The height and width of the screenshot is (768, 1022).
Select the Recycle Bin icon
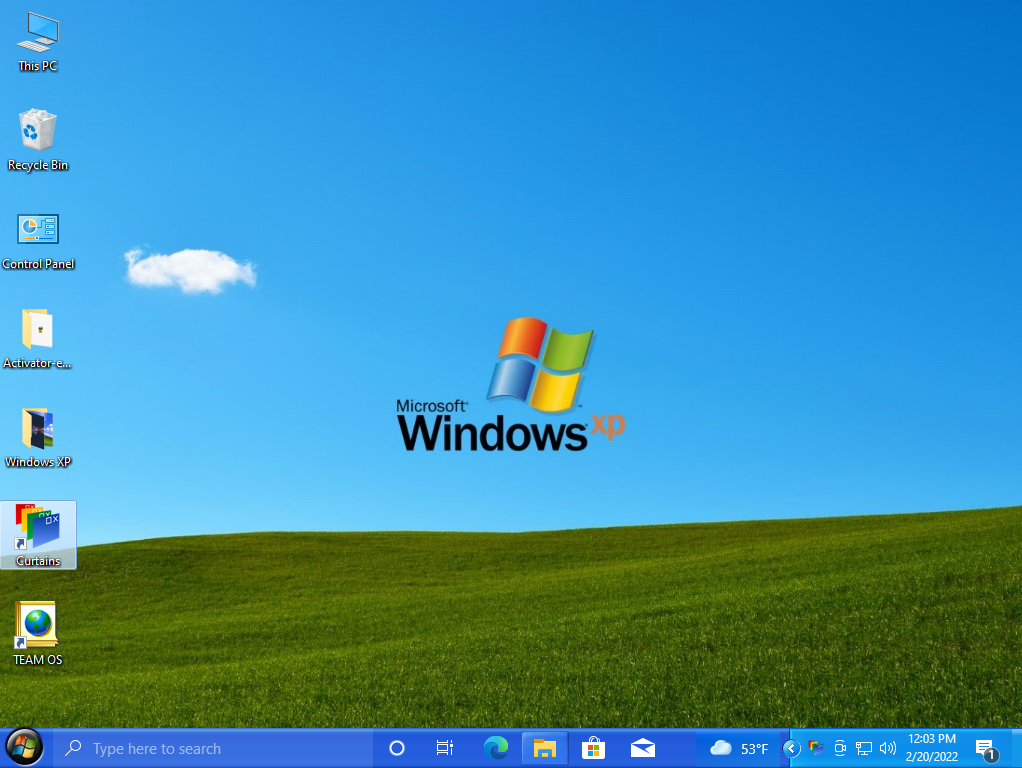pyautogui.click(x=38, y=140)
